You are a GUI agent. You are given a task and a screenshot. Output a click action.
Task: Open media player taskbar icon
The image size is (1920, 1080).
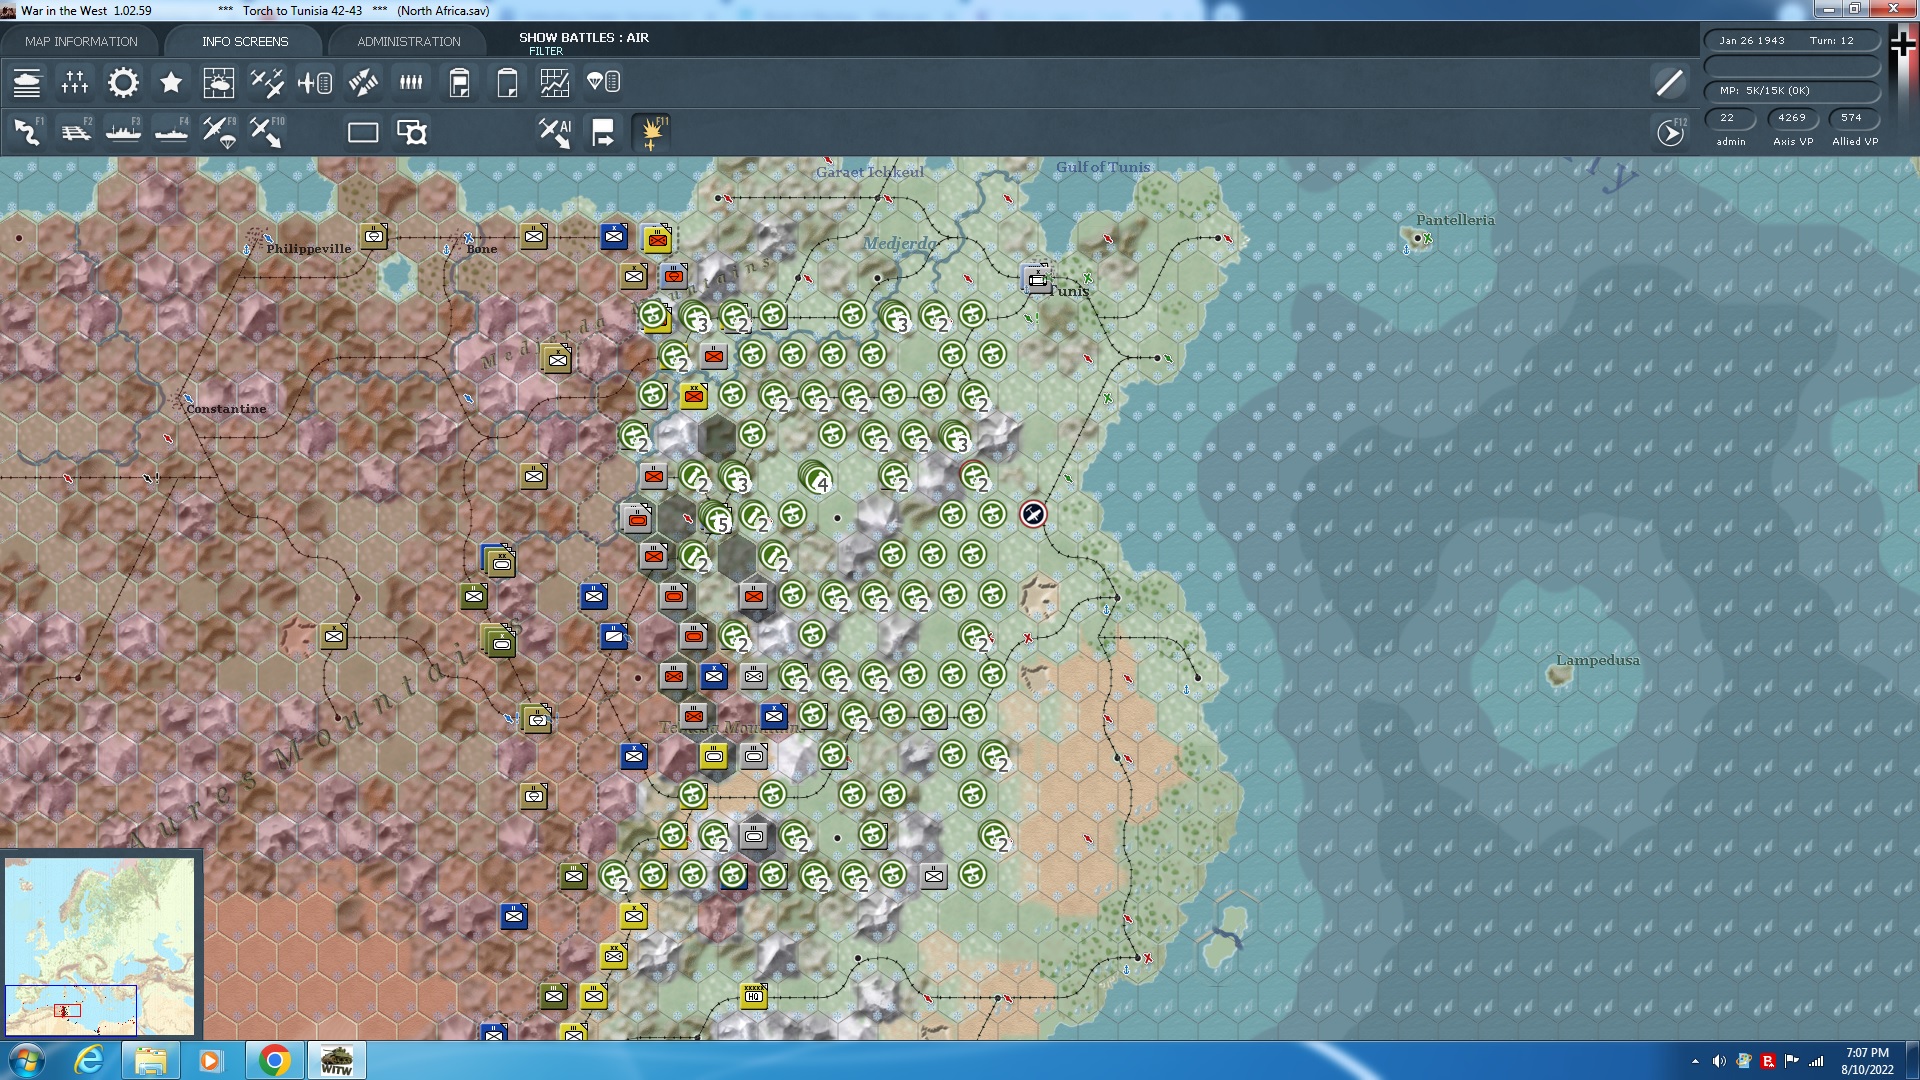pos(211,1060)
